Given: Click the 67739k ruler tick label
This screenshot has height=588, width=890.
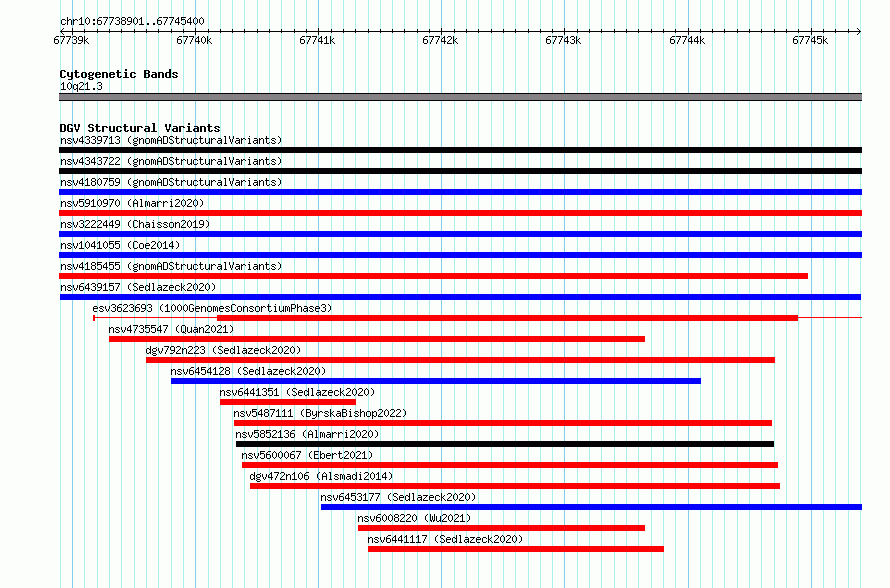Looking at the screenshot, I should point(71,40).
